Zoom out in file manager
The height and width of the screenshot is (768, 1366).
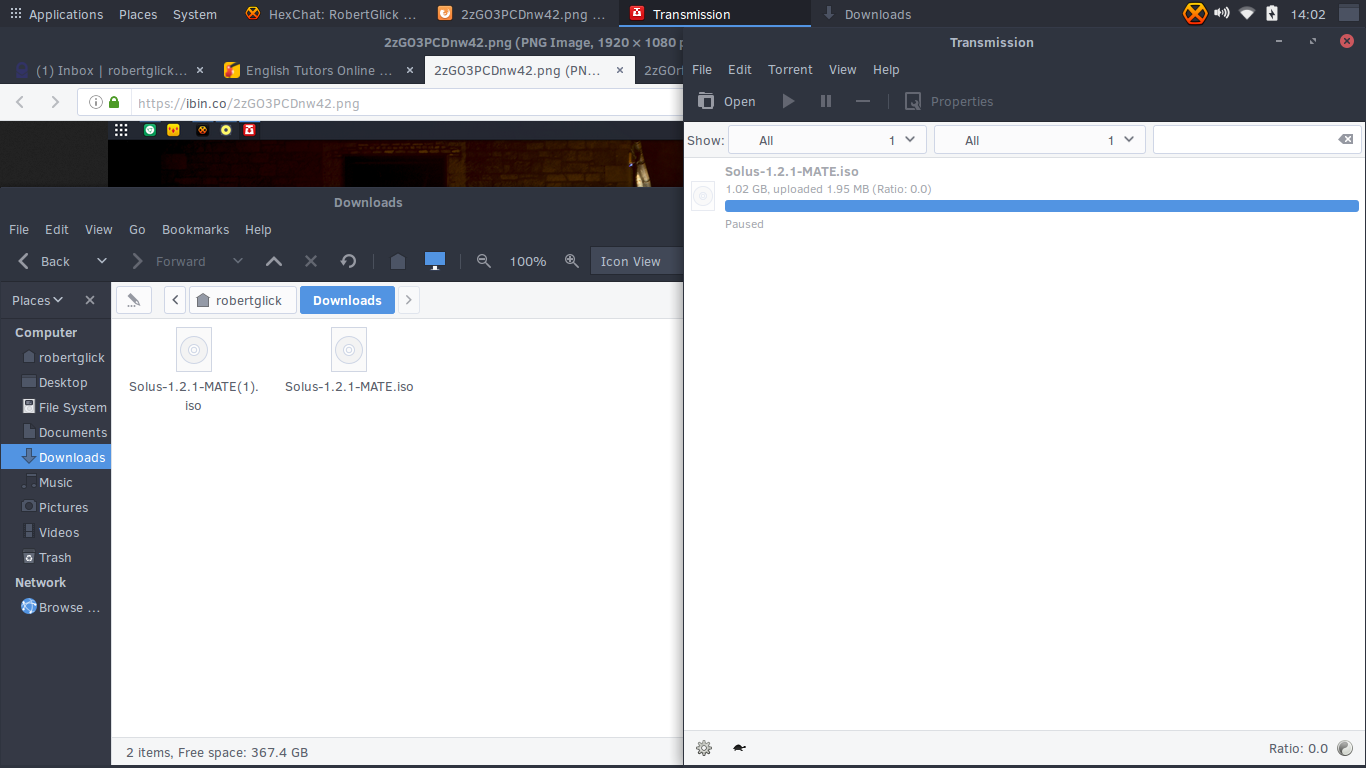click(484, 261)
